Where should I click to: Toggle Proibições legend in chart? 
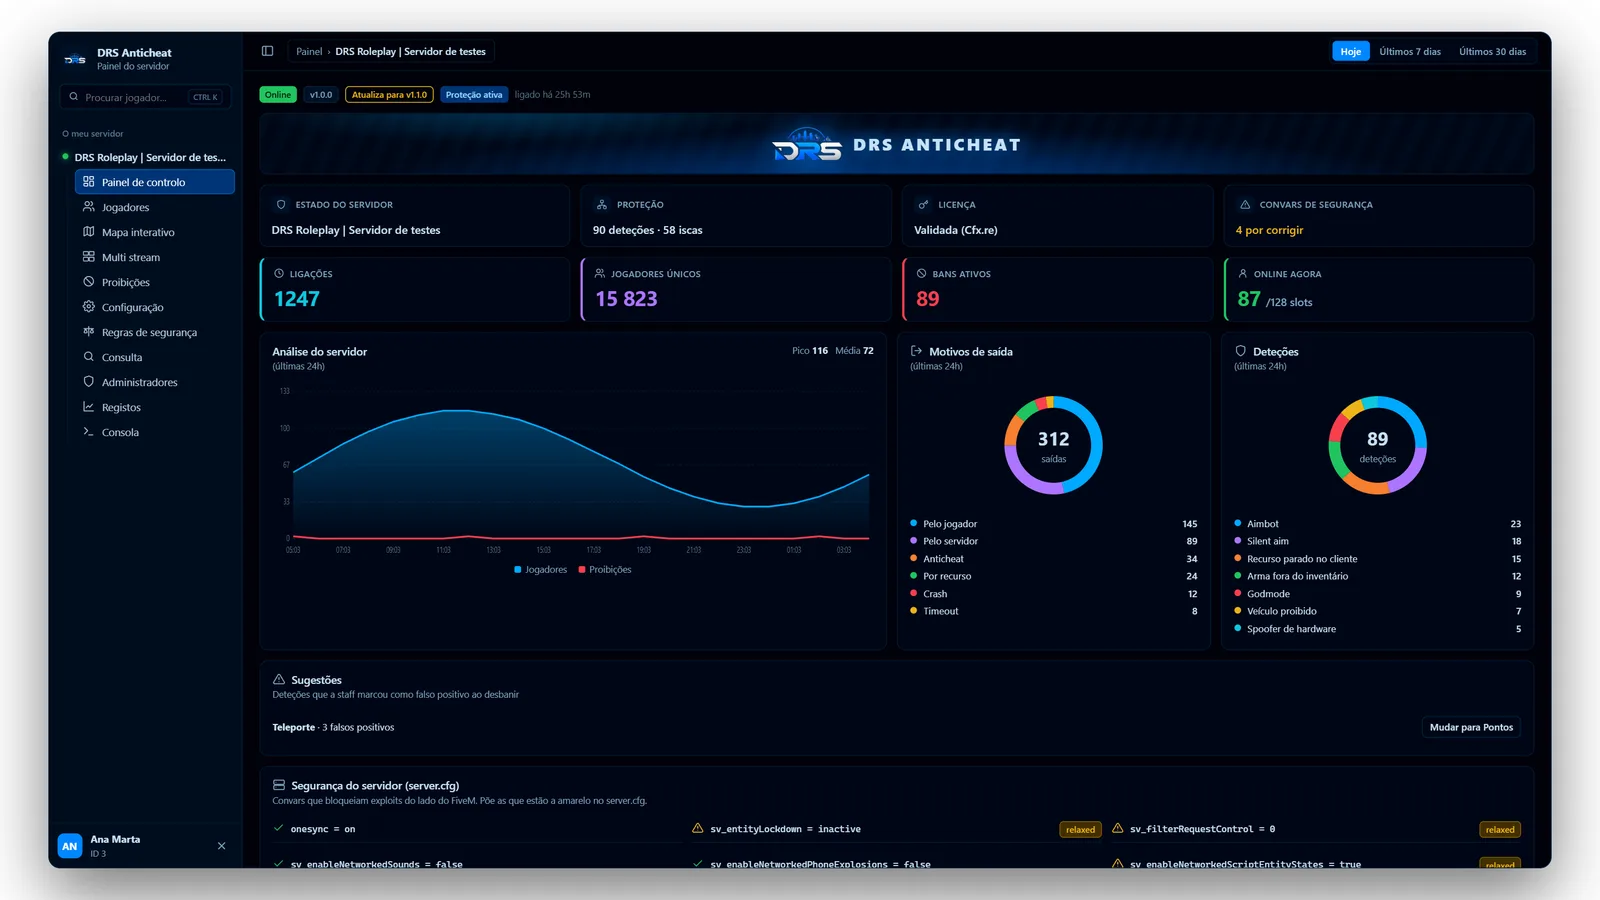(605, 570)
